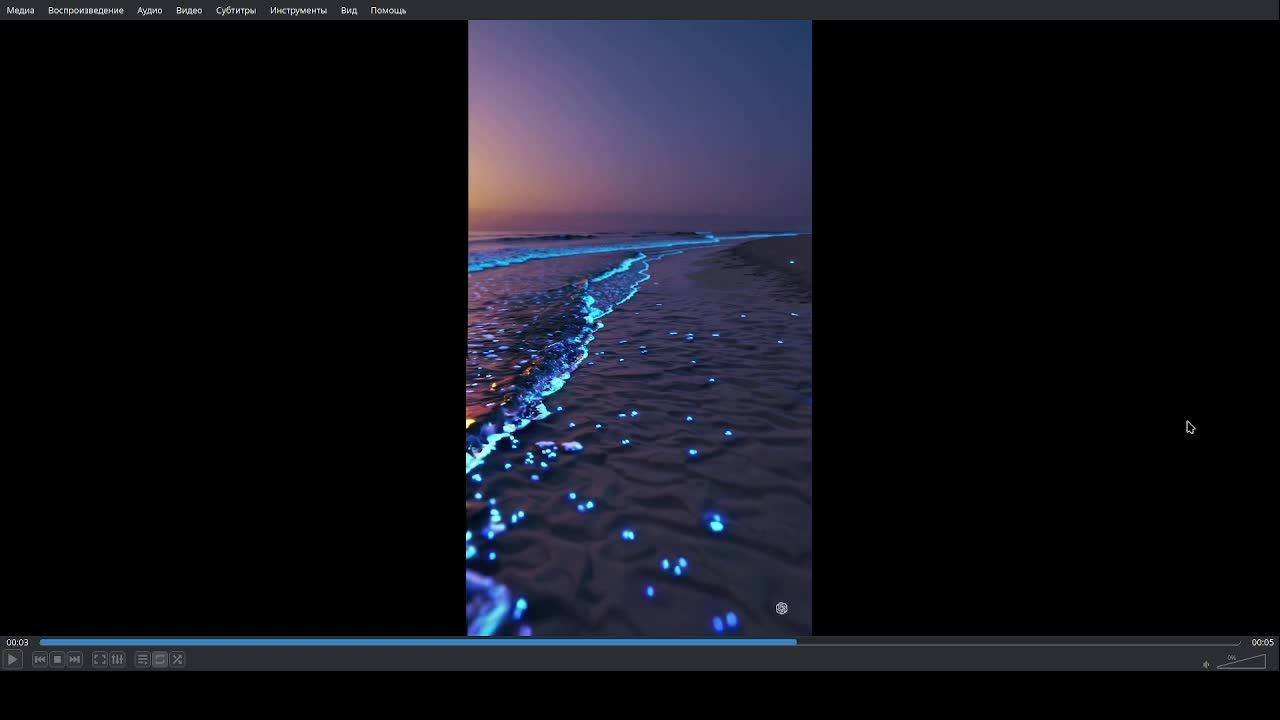
Task: Stop playback using the square button
Action: click(57, 659)
